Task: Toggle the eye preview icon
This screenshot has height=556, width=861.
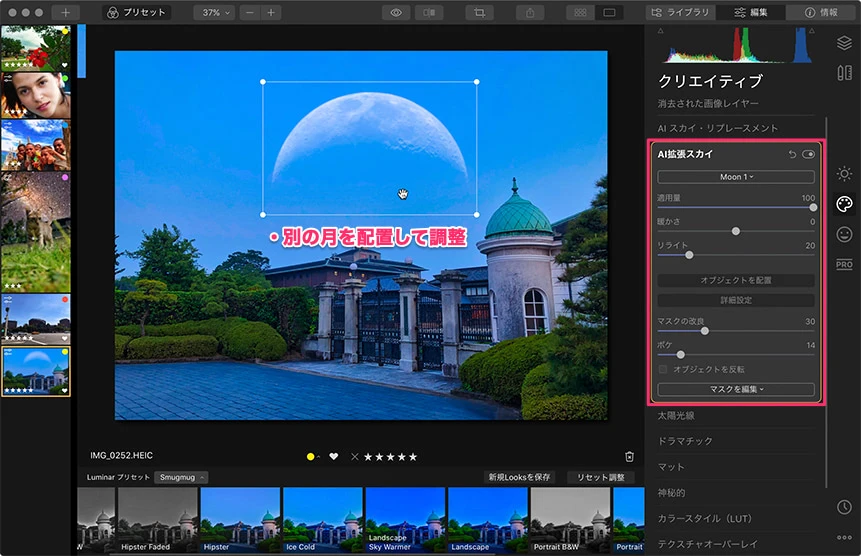Action: tap(396, 12)
